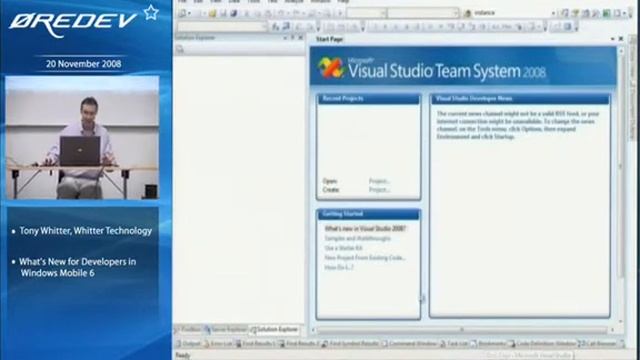Click the 'Visual Studio Developer News' heading
Image resolution: width=640 pixels, height=360 pixels.
(x=474, y=99)
